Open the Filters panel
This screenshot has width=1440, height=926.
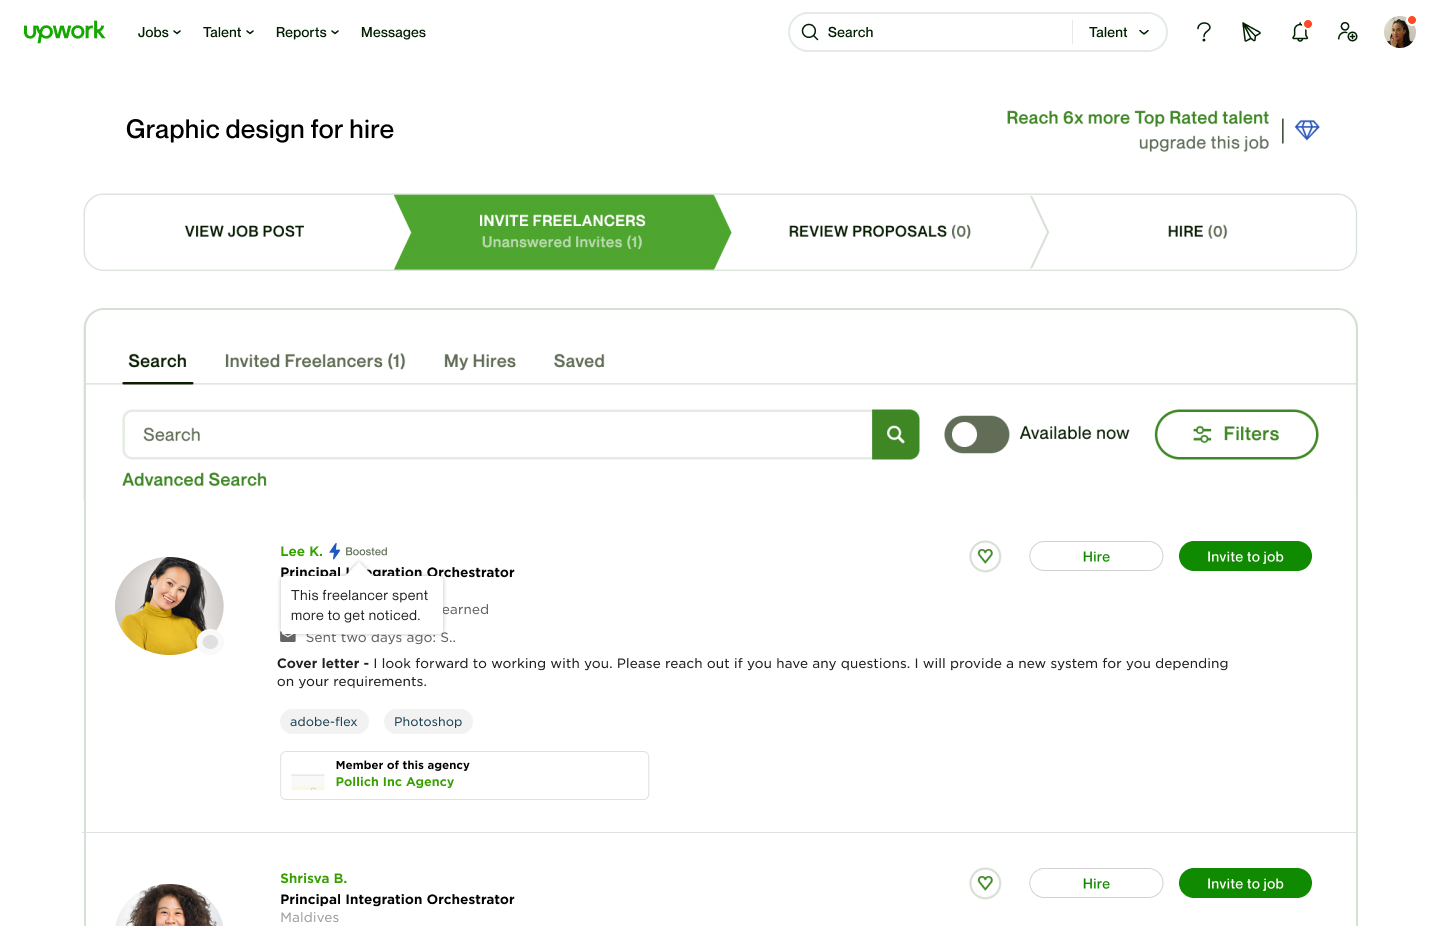point(1236,434)
